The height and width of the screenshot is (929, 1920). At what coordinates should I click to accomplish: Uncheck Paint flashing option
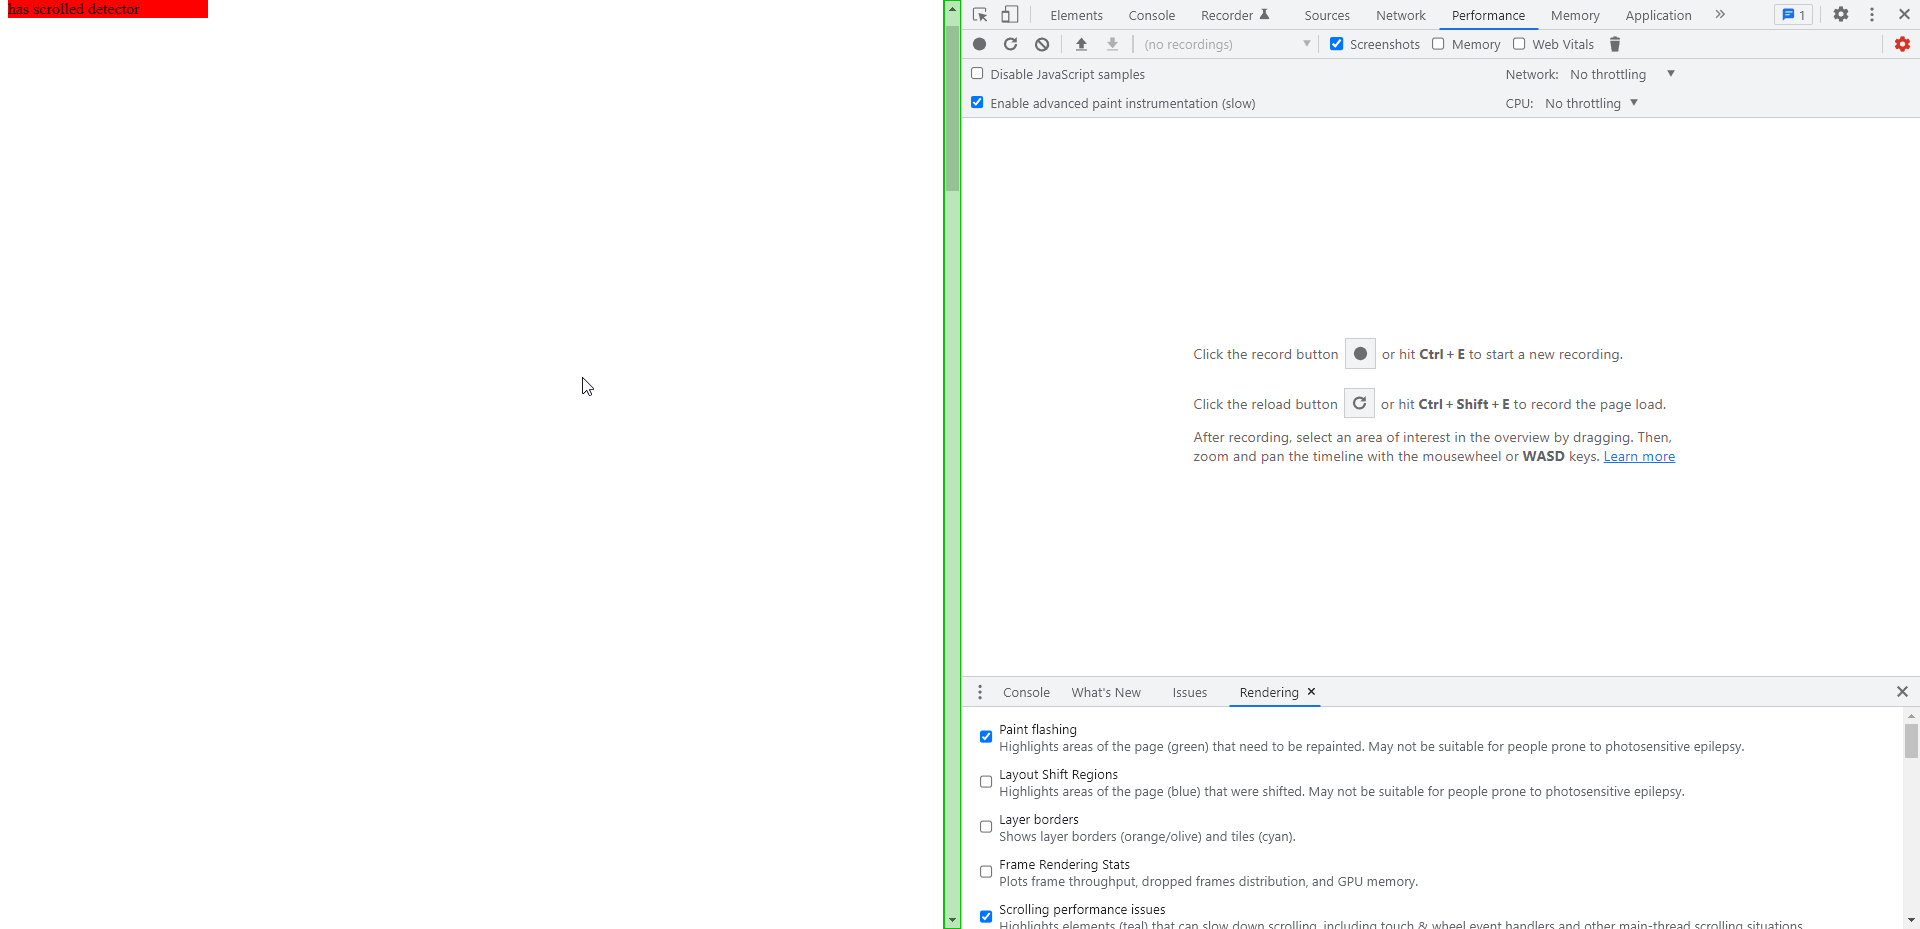click(986, 737)
